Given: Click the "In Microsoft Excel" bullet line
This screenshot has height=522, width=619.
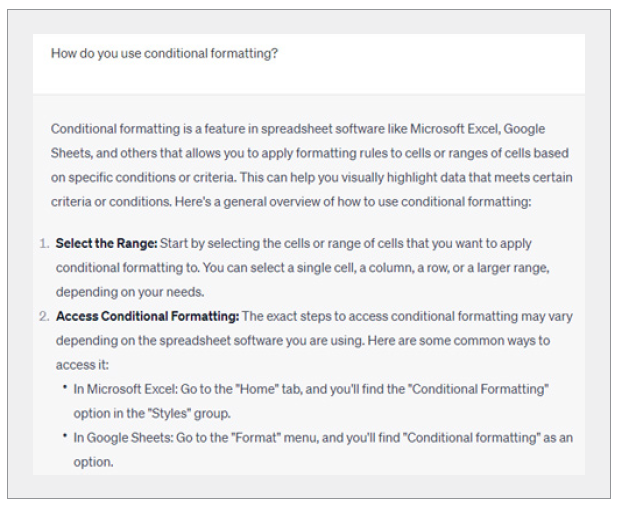Looking at the screenshot, I should tap(310, 387).
